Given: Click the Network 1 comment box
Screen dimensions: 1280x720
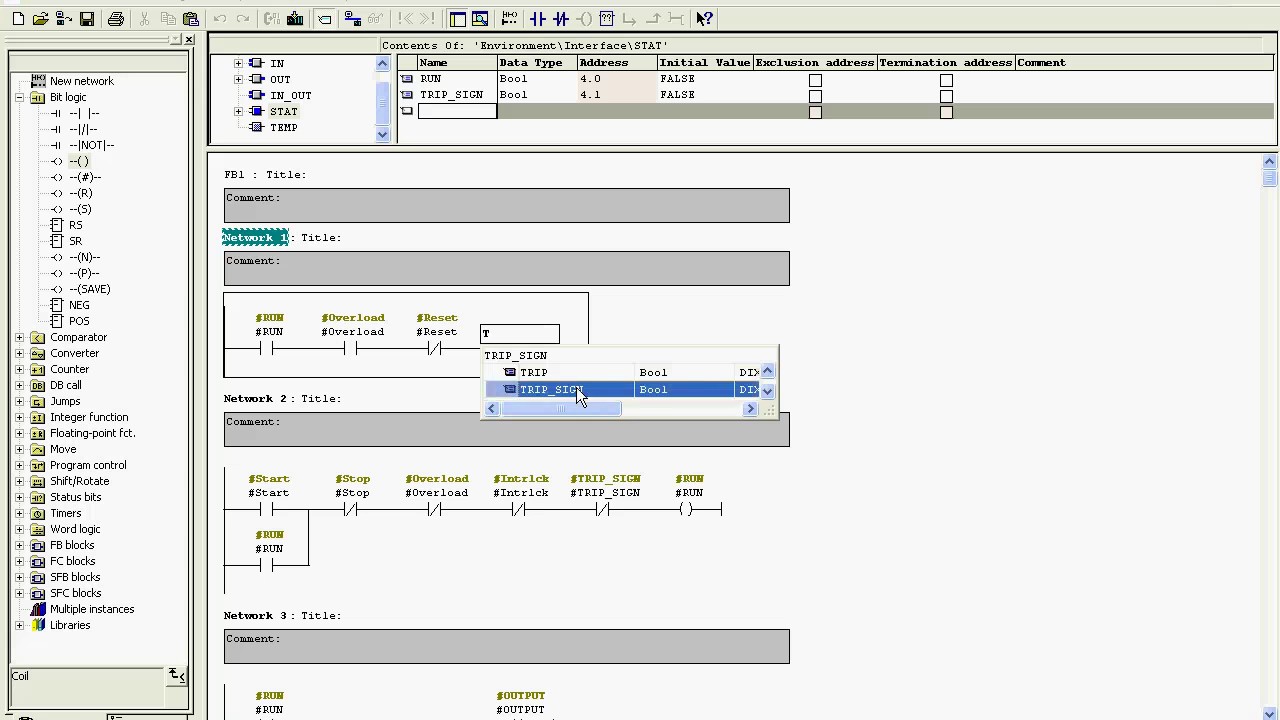Looking at the screenshot, I should tap(507, 269).
